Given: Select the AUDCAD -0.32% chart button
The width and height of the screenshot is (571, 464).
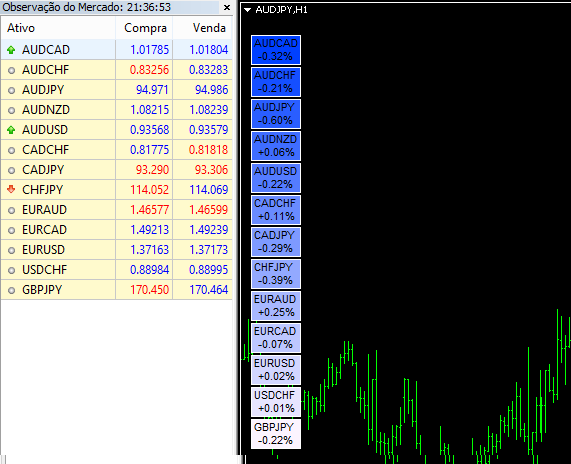Looking at the screenshot, I should pos(276,50).
